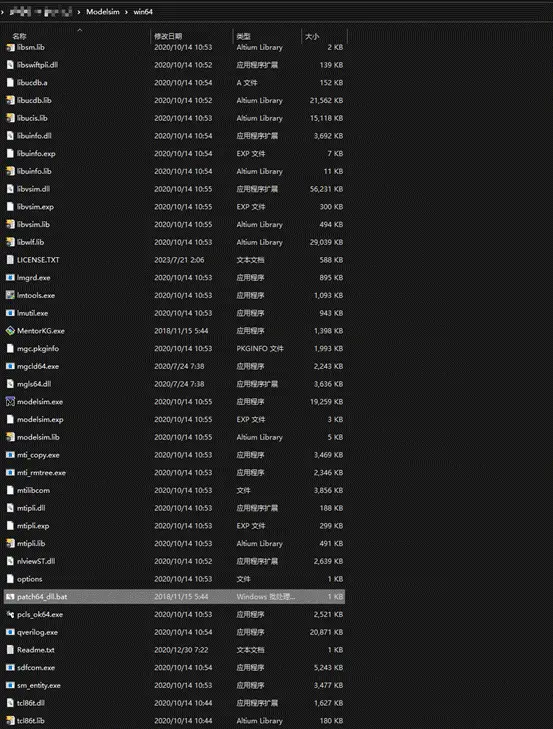This screenshot has height=729, width=553.
Task: Select the libucdb.lib Altium Library icon
Action: click(x=10, y=100)
